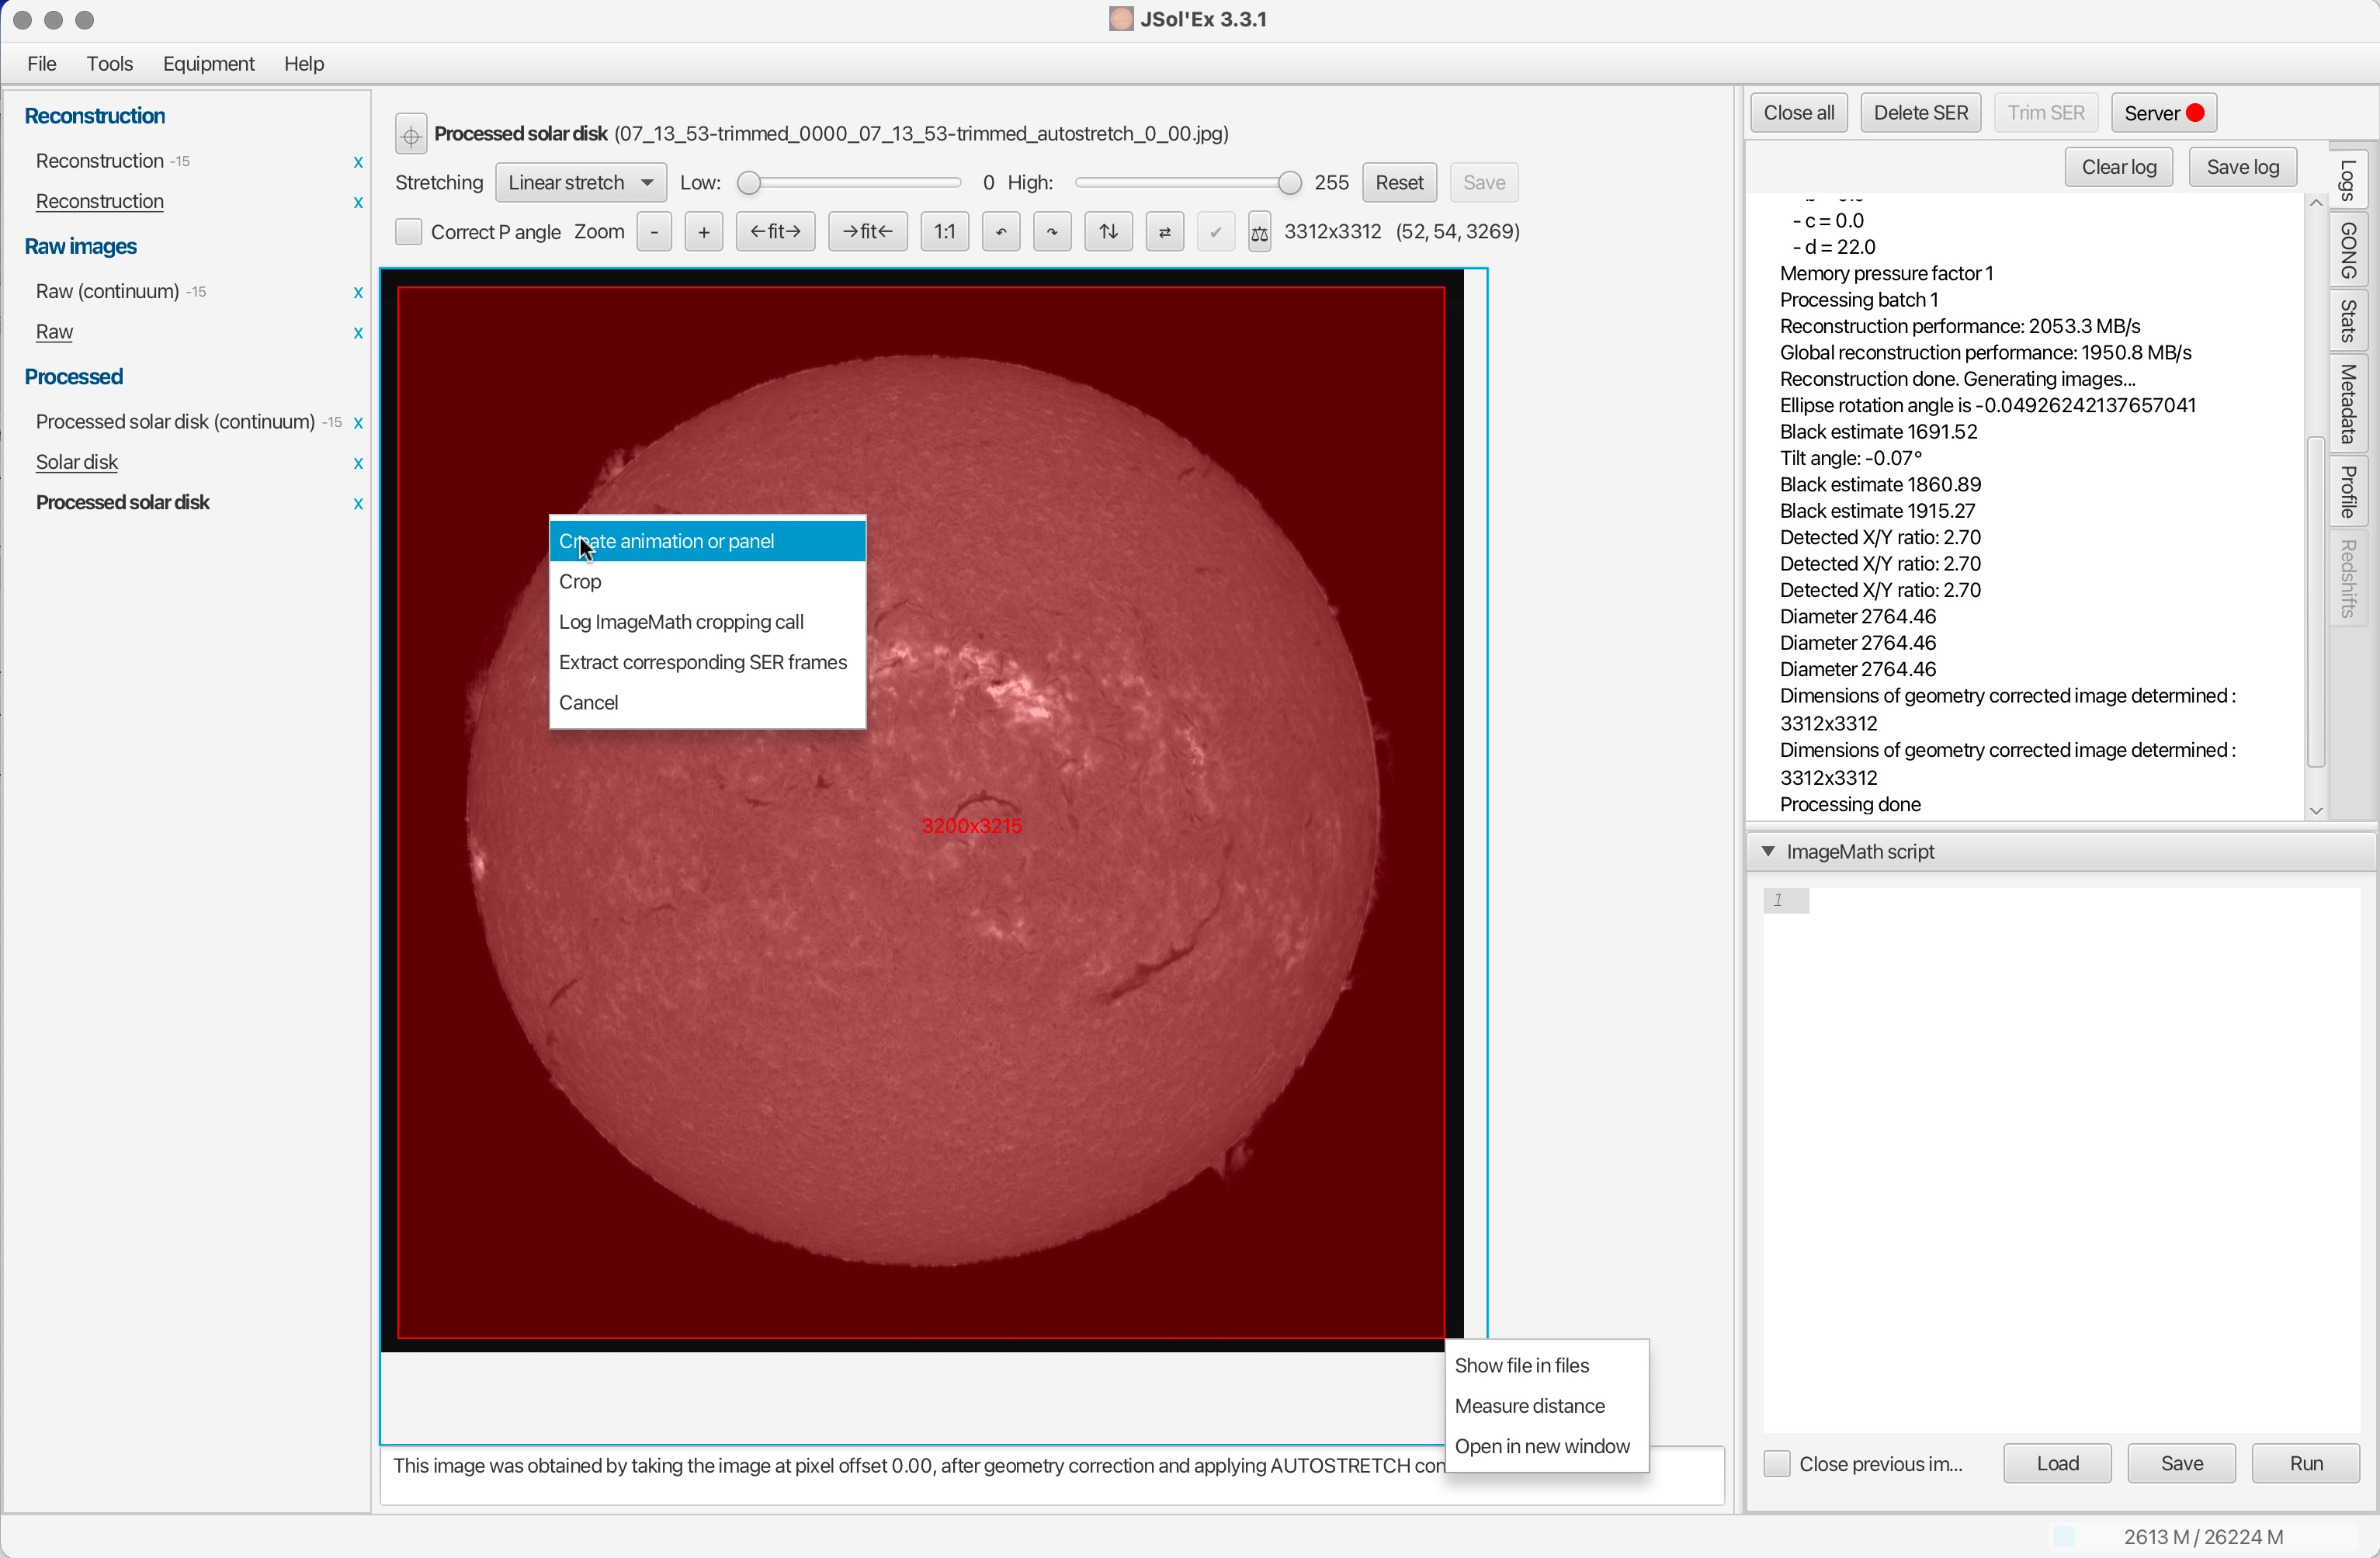This screenshot has width=2380, height=1558.
Task: Collapse the ImageMath script section
Action: coord(1768,852)
